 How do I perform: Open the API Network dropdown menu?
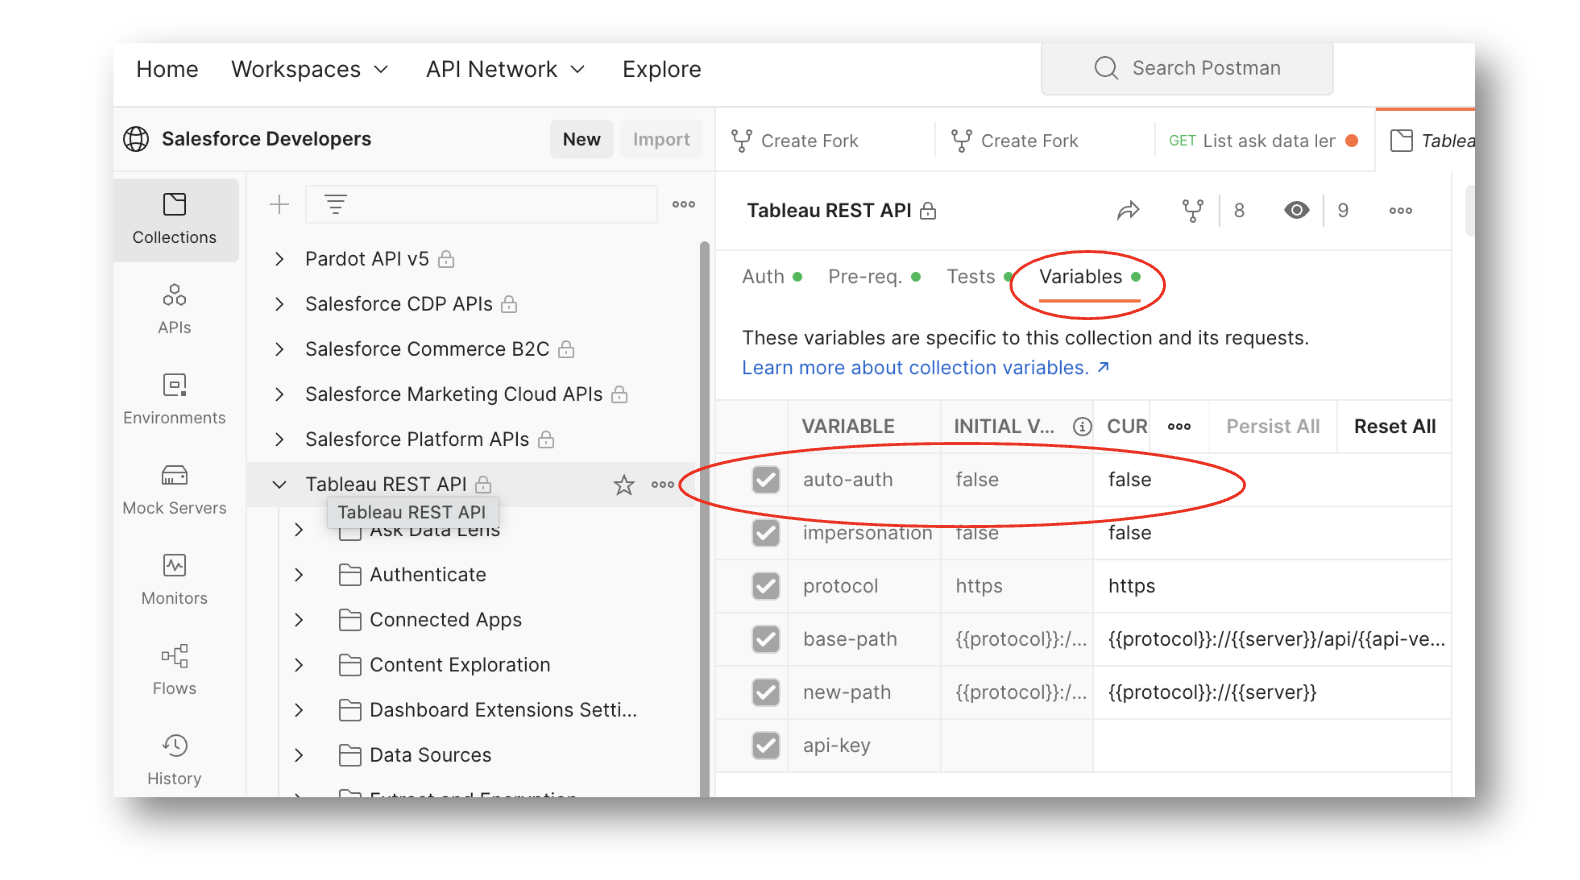click(505, 69)
